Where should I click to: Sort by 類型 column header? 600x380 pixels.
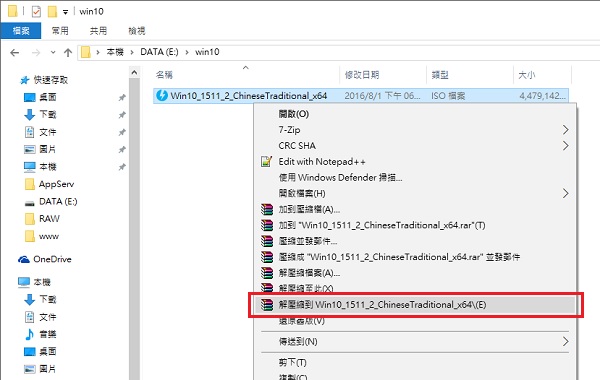[x=440, y=75]
